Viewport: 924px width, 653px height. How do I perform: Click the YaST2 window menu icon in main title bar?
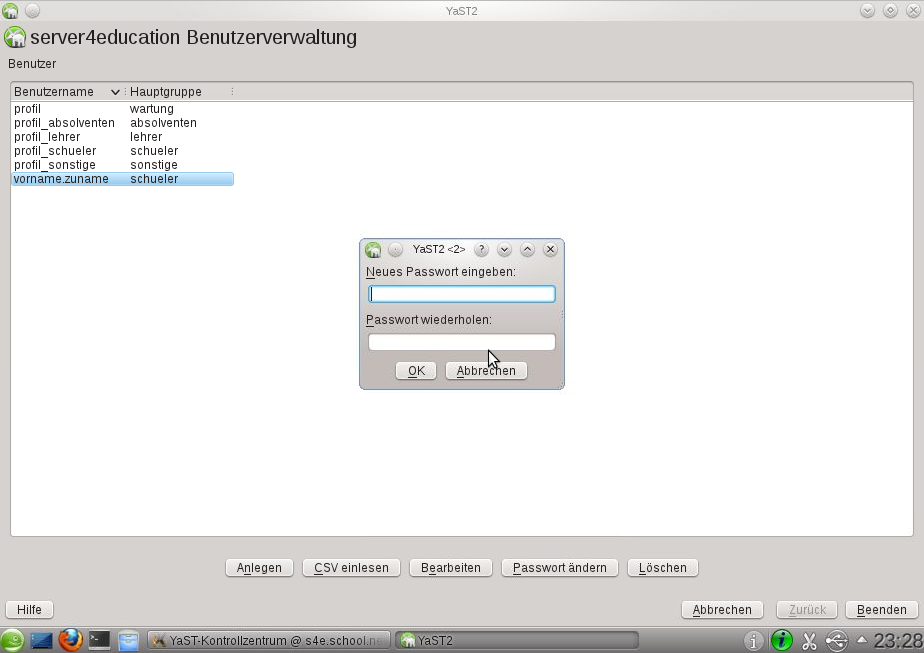(10, 11)
